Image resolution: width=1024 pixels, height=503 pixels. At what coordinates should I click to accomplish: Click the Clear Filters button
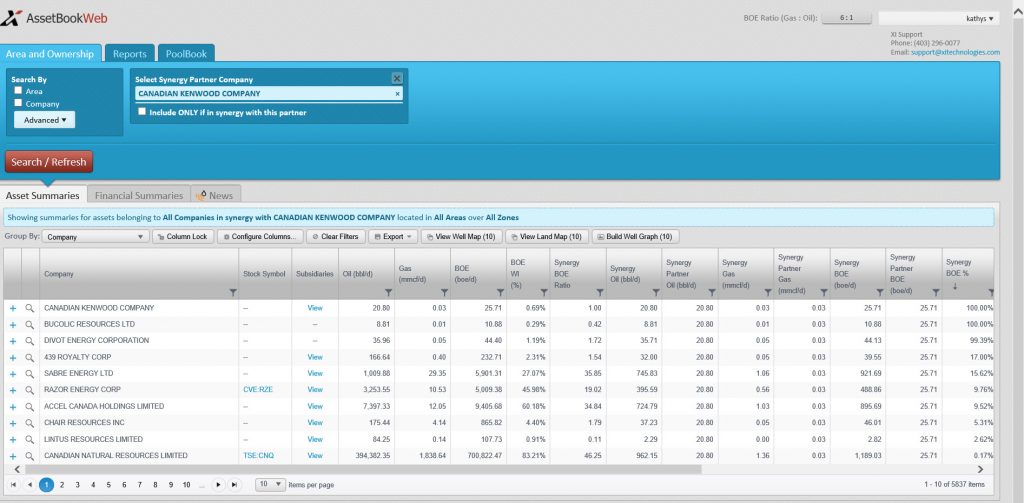335,237
